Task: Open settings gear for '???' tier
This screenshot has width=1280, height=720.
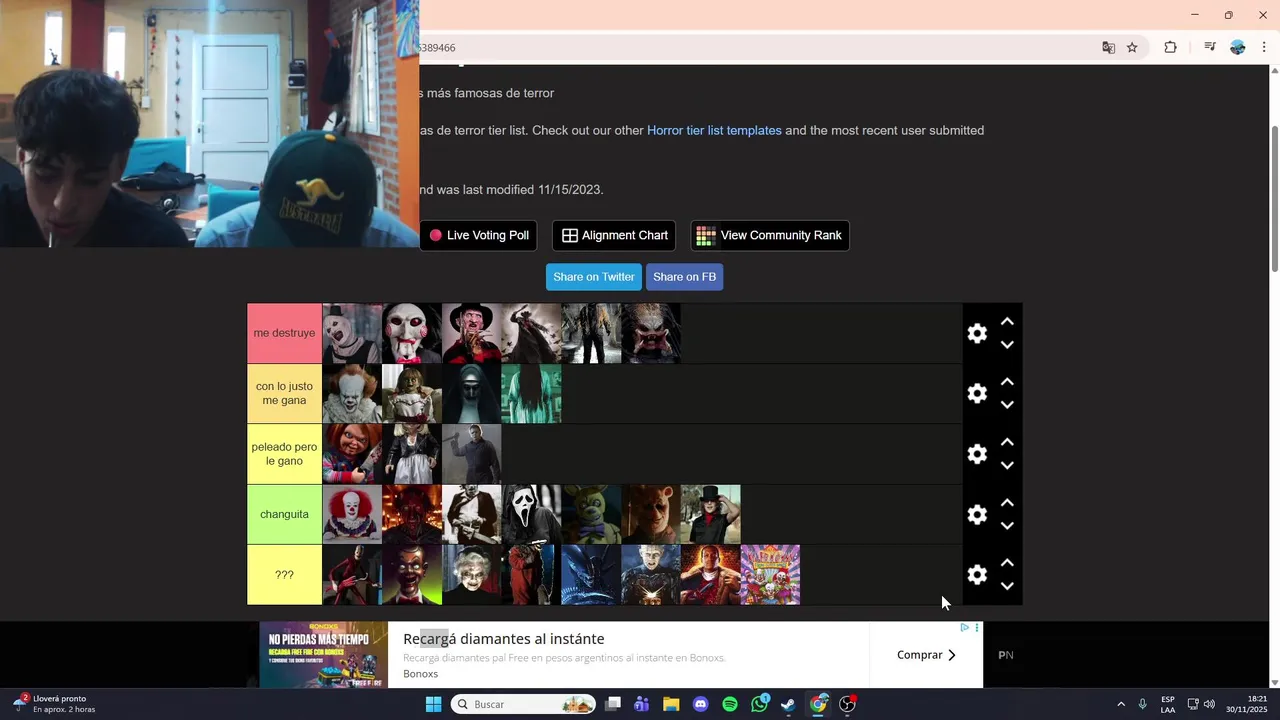Action: coord(977,574)
